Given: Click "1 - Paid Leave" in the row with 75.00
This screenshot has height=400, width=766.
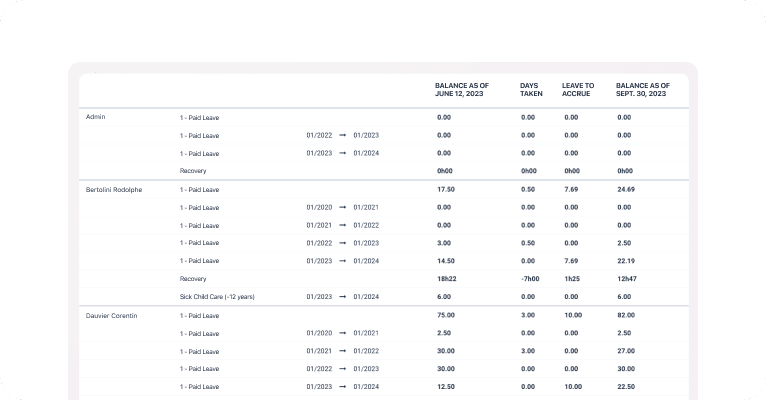Looking at the screenshot, I should pos(199,316).
